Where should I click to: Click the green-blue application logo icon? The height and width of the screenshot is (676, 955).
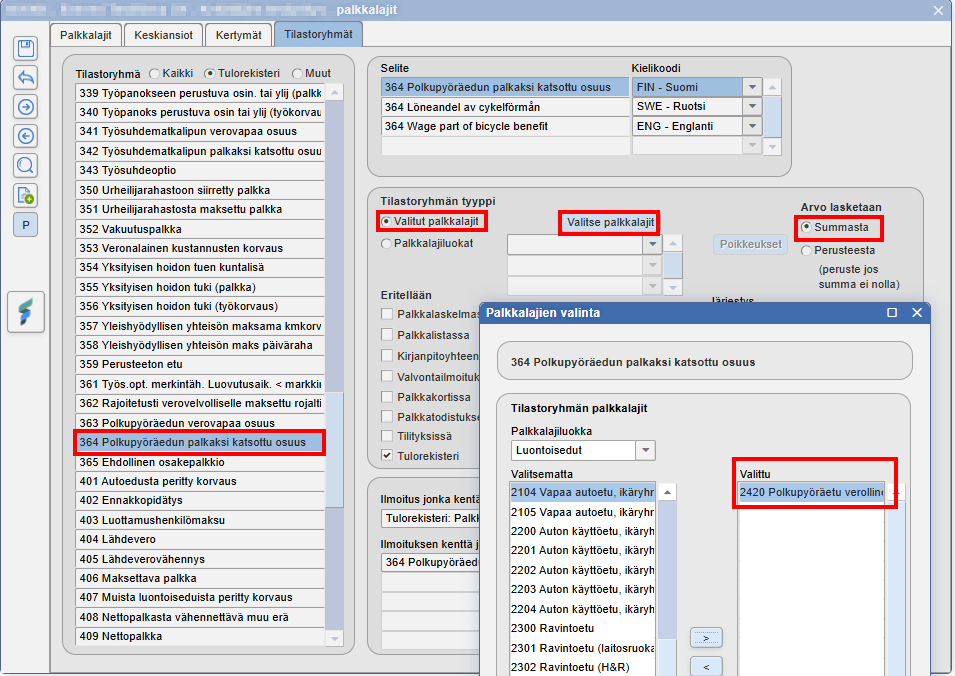26,312
